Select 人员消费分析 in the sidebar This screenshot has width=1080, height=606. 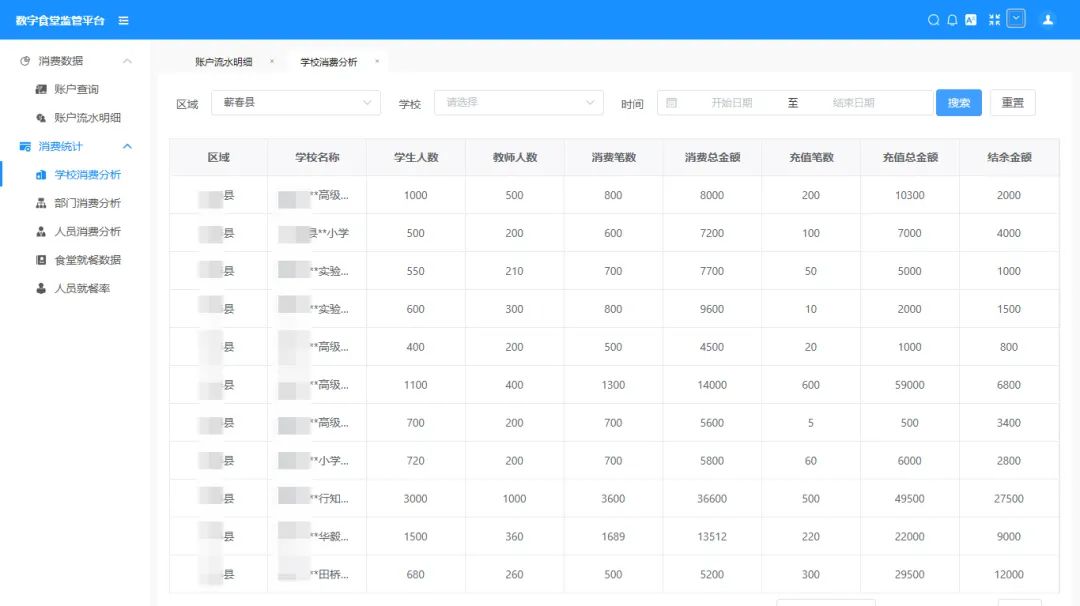87,231
